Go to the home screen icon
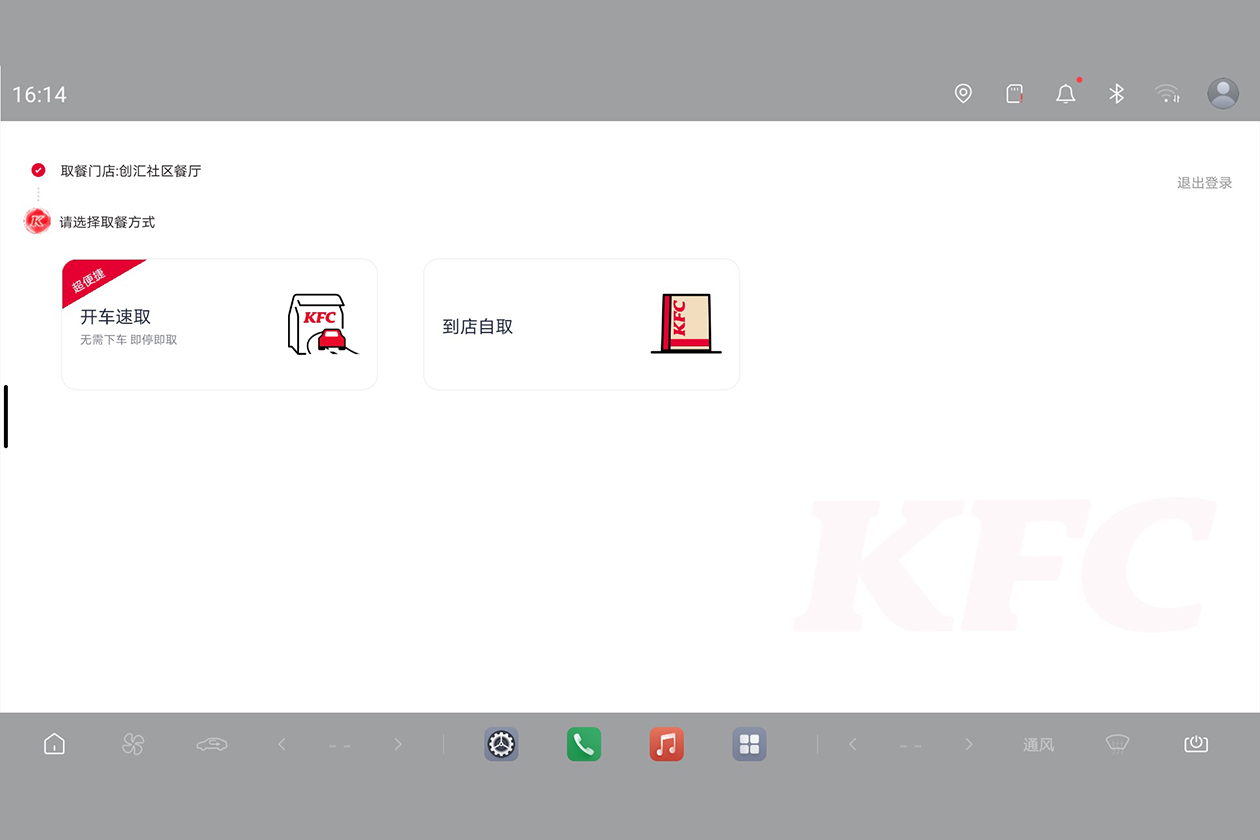Viewport: 1260px width, 840px height. (54, 744)
